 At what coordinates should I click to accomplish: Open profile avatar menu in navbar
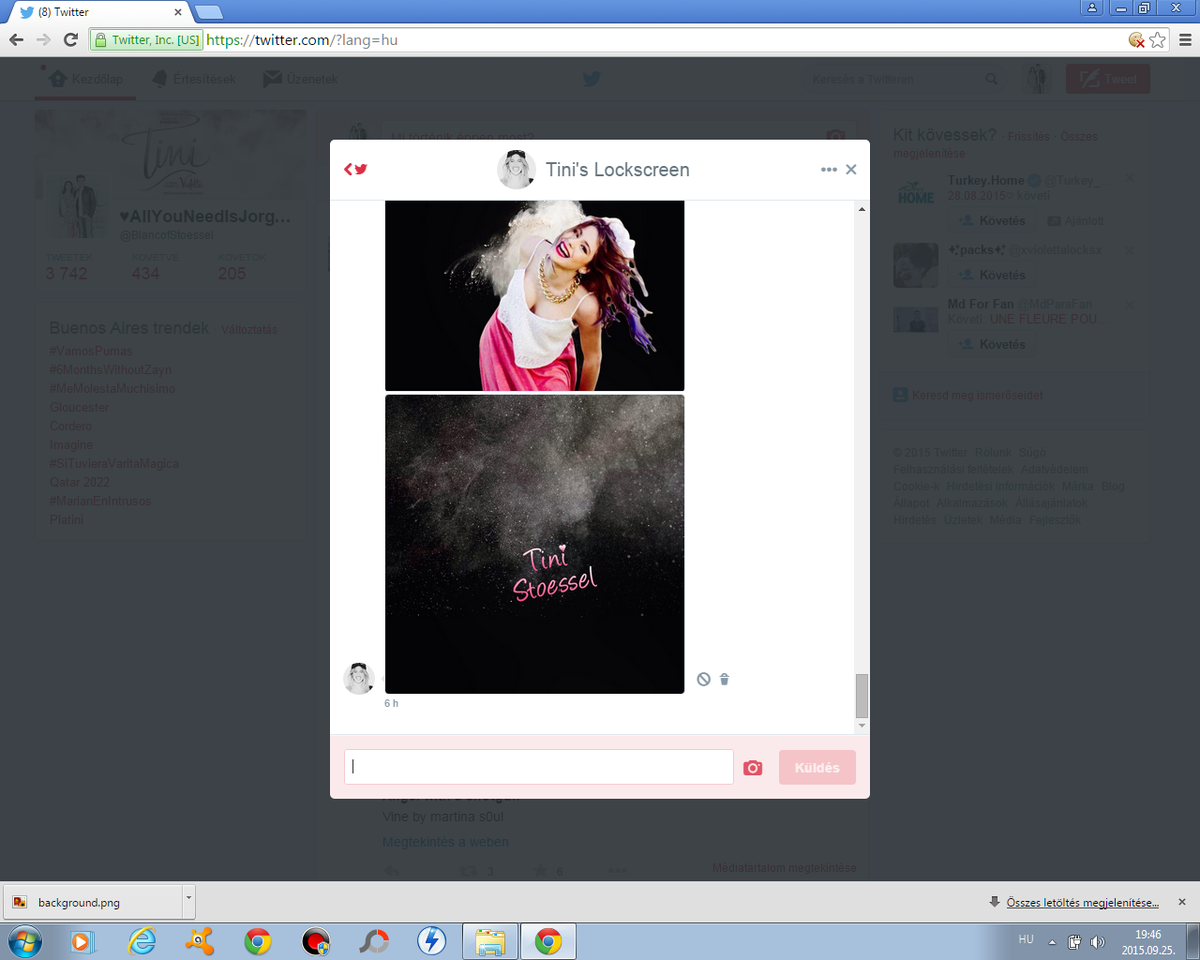(x=1038, y=79)
